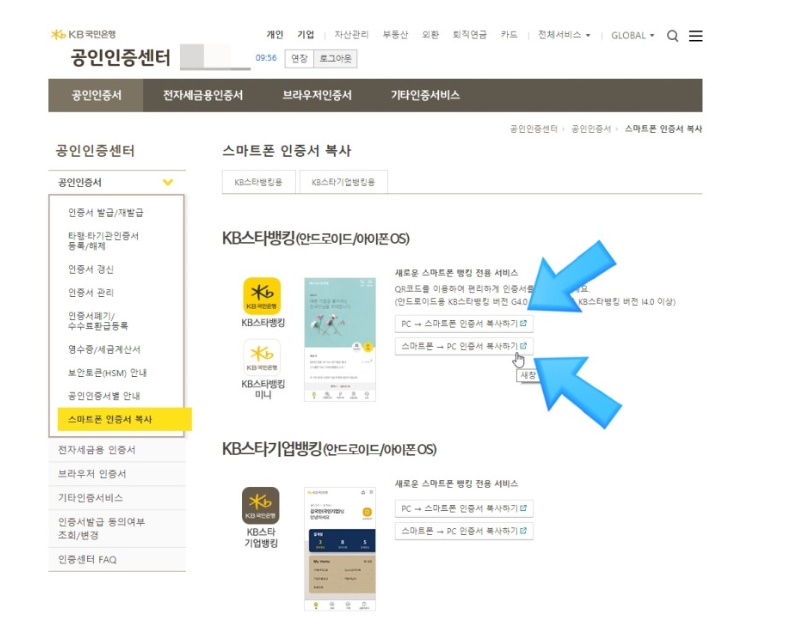
Task: Open 브라우저 인증서 sidebar section
Action: pyautogui.click(x=117, y=474)
